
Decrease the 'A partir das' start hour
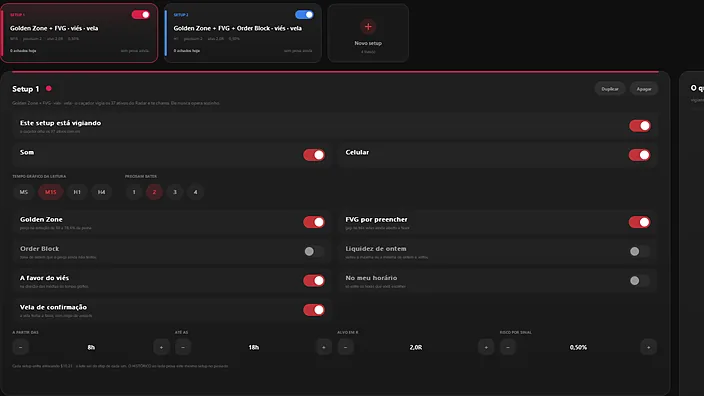(x=21, y=347)
